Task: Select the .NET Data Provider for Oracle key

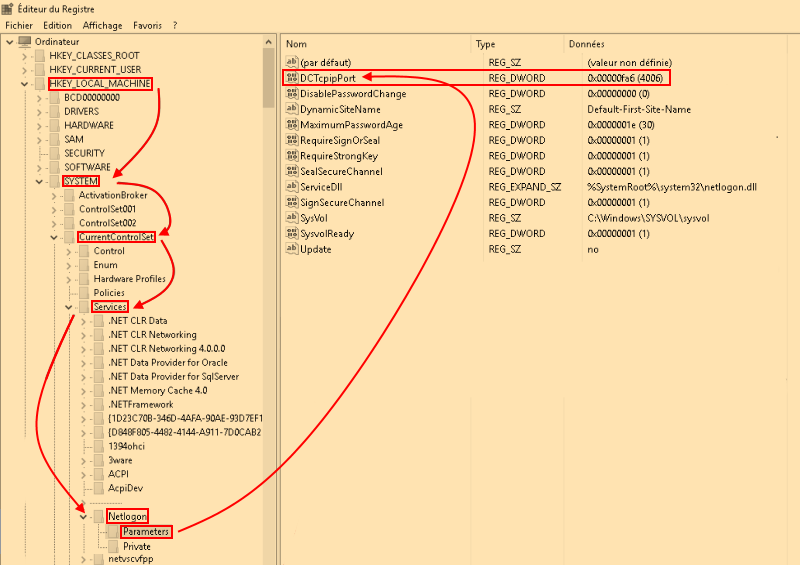Action: (x=168, y=362)
